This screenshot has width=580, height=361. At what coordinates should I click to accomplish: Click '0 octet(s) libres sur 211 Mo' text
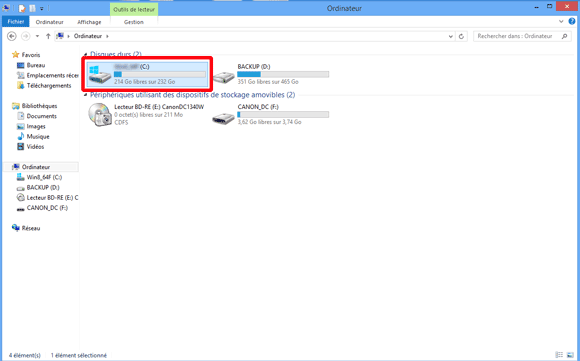pos(148,115)
